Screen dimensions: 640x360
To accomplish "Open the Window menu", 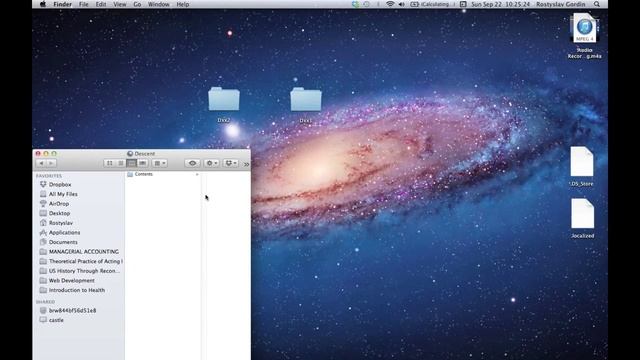I will 159,4.
